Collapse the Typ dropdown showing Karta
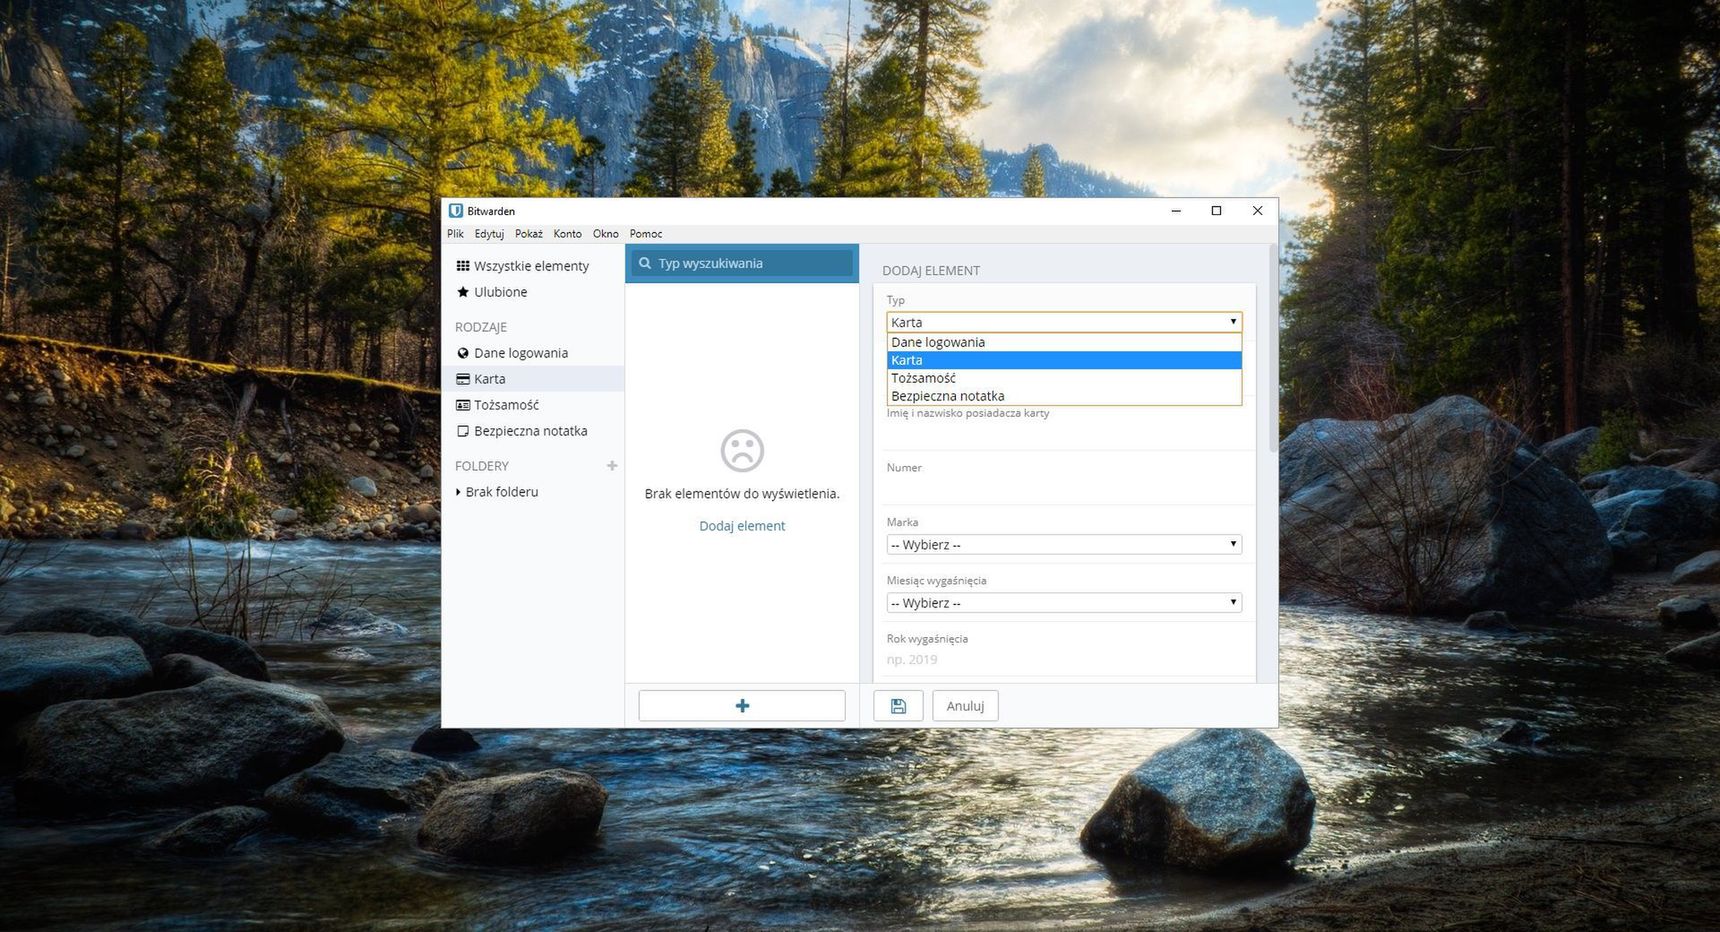This screenshot has width=1720, height=932. tap(1064, 322)
